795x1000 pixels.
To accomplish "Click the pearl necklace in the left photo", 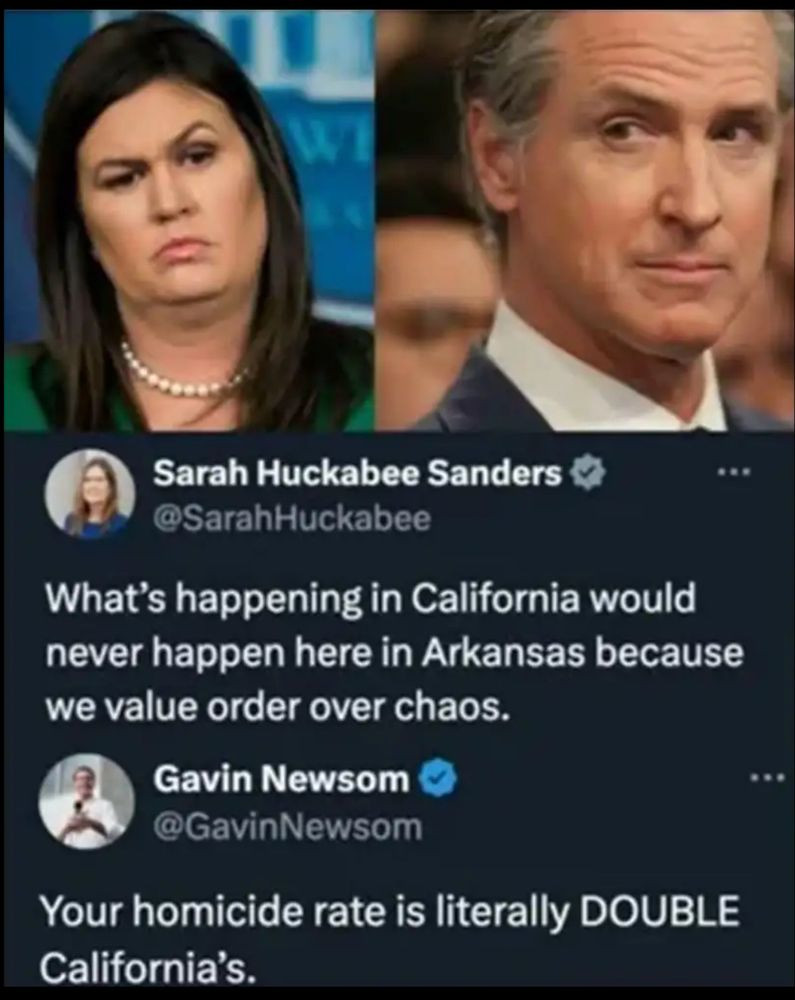I will [x=182, y=375].
